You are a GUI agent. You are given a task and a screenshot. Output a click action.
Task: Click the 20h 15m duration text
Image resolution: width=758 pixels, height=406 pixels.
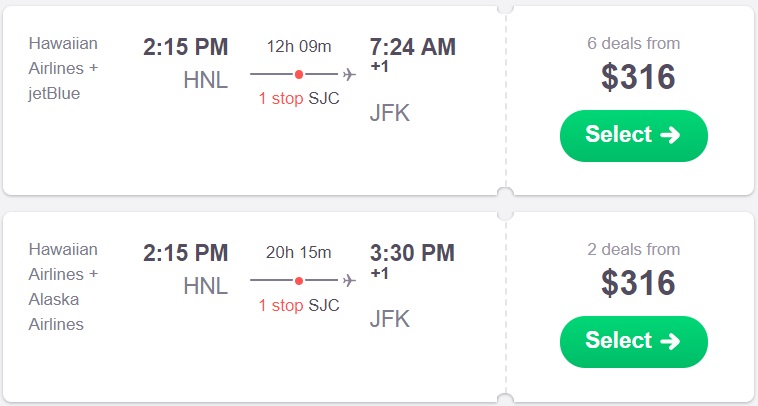coord(299,252)
